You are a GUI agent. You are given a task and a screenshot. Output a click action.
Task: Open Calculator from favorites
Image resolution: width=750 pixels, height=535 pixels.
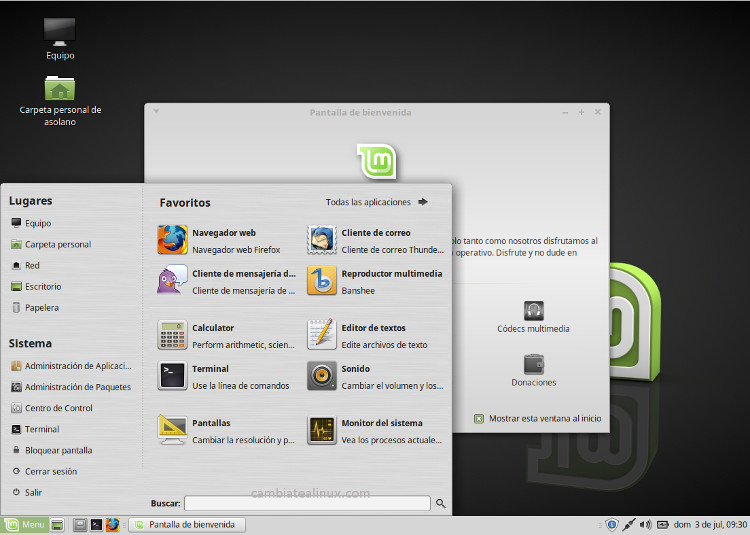click(226, 336)
